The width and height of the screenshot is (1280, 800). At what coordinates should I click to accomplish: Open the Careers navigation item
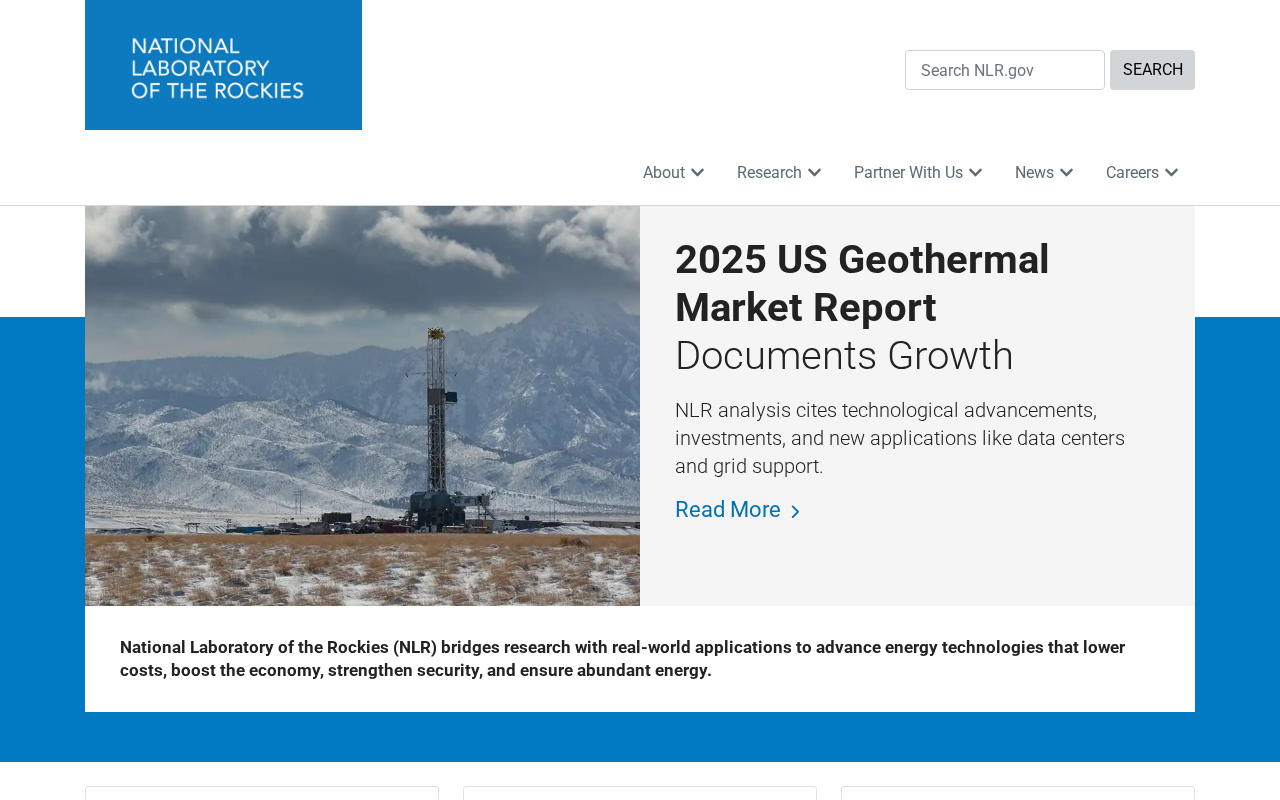1132,173
